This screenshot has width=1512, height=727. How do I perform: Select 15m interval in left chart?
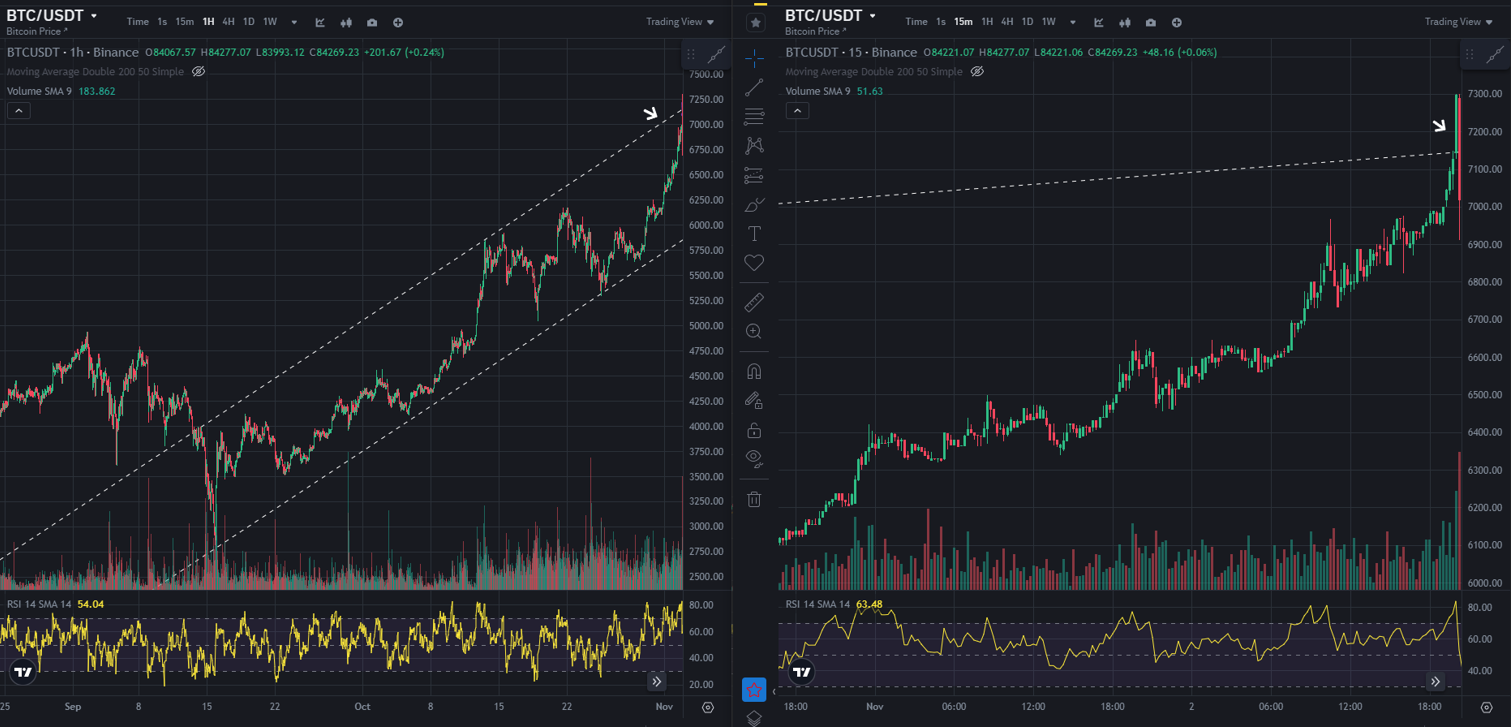point(184,22)
